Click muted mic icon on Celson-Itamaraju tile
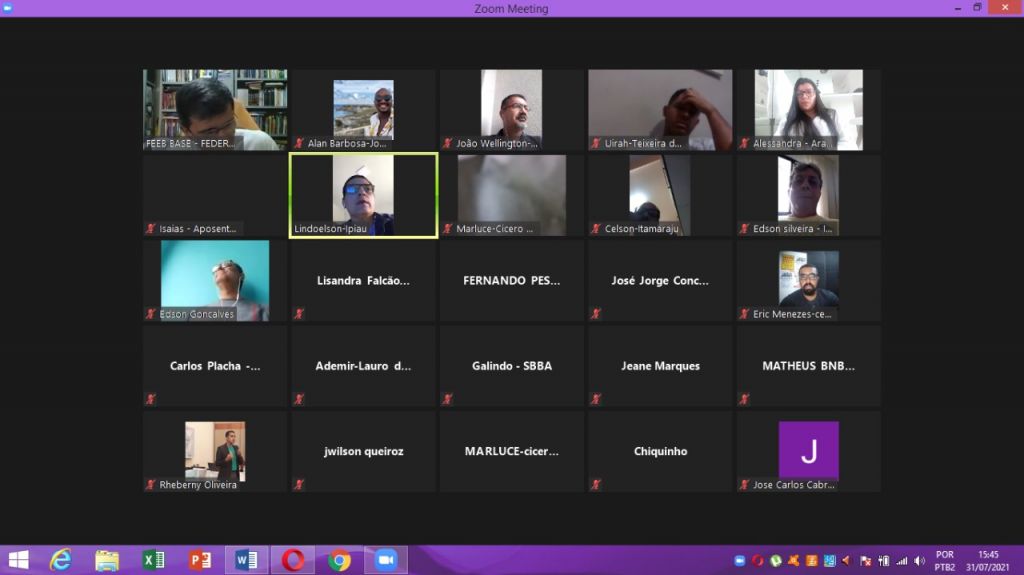 coord(596,229)
